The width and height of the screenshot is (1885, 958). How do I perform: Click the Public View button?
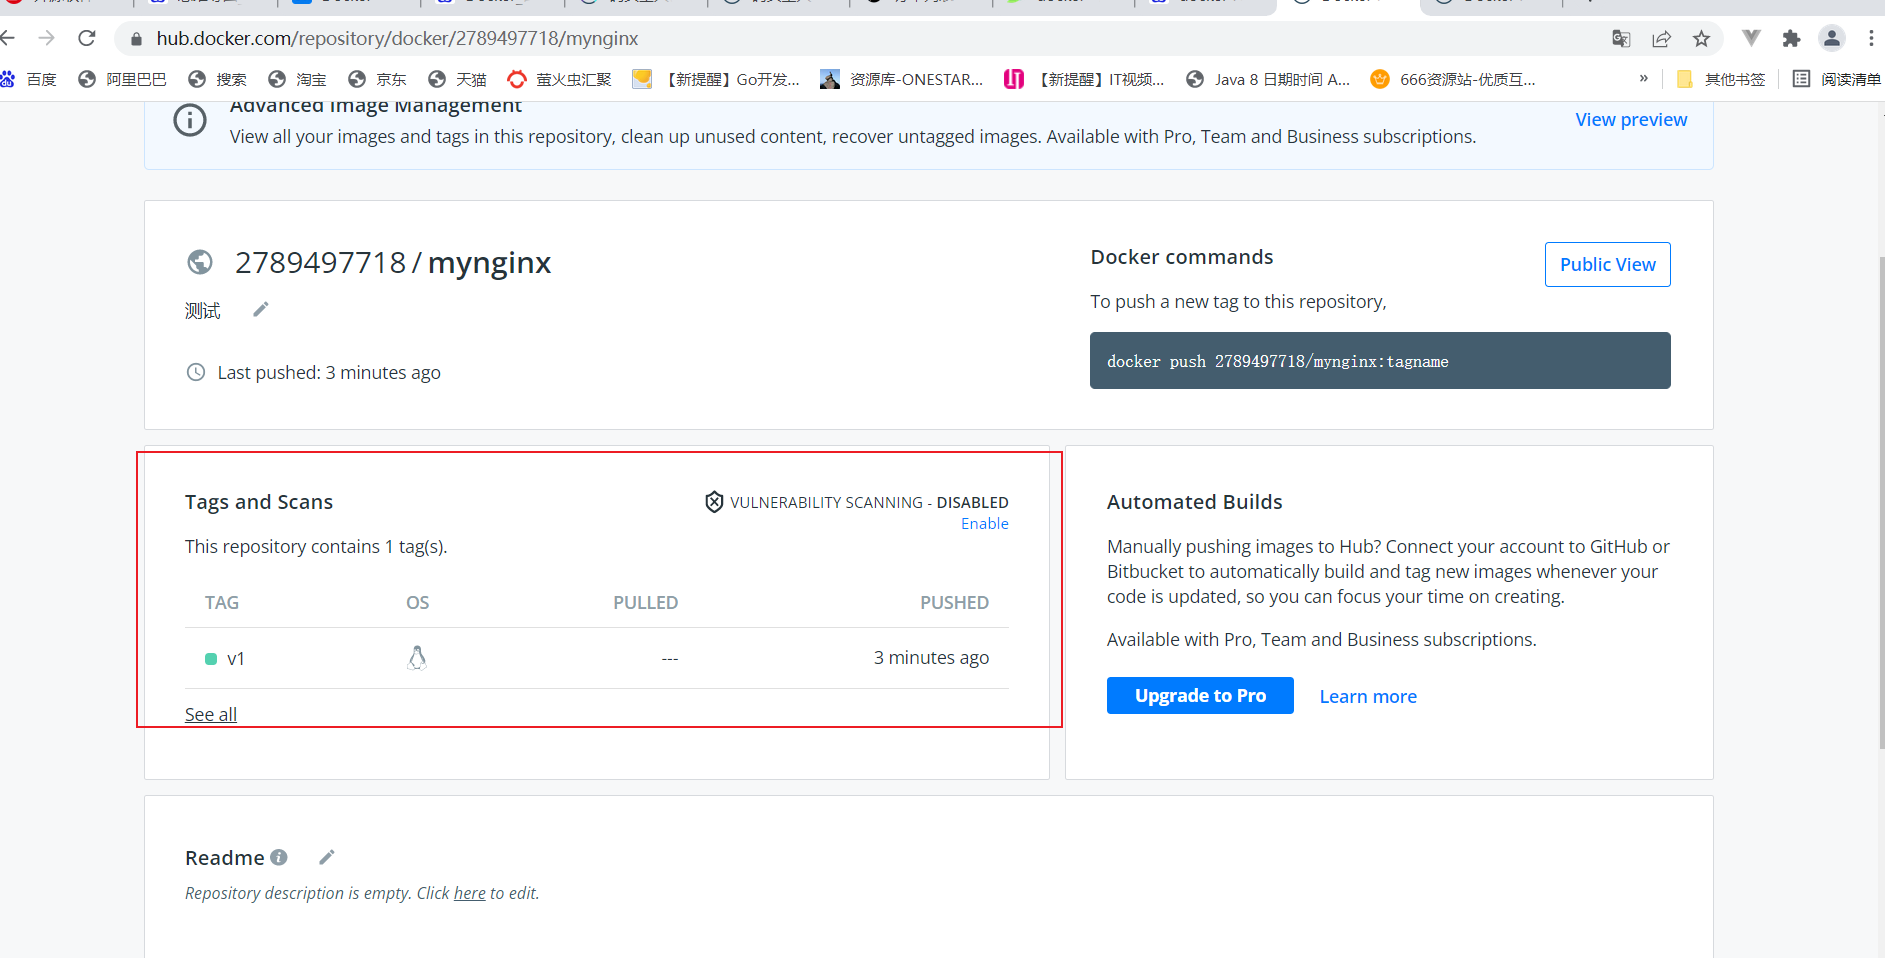coord(1607,264)
